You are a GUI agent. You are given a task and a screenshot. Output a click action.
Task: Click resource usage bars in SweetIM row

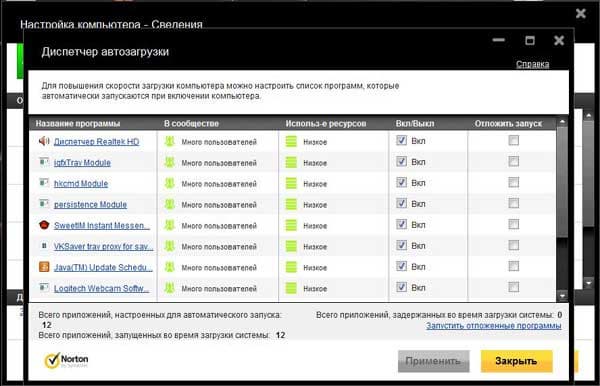pos(291,225)
